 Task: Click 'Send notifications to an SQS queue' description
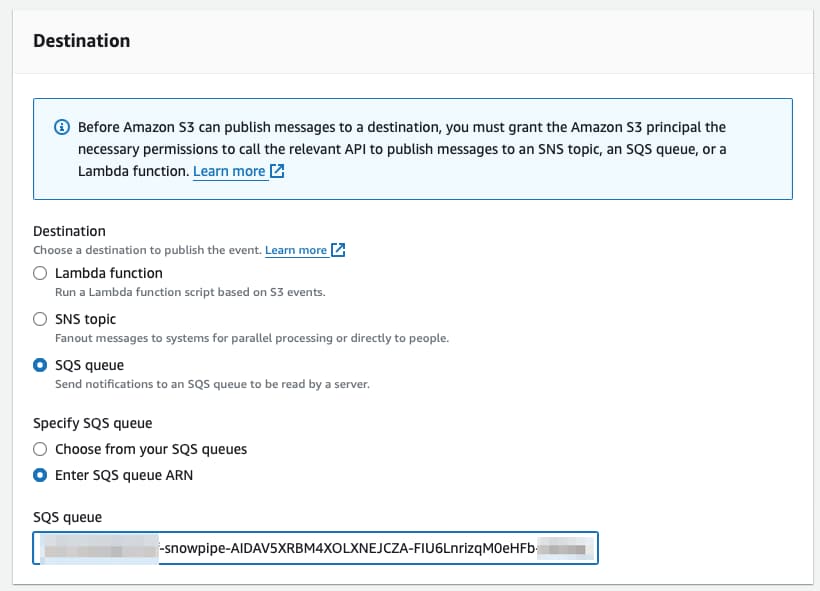pos(212,384)
